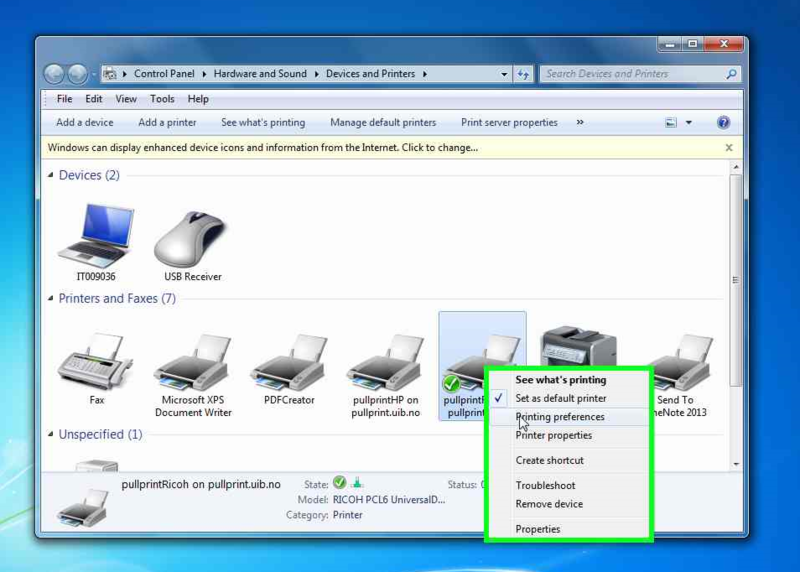Collapse the Printers and Faxes (7) group

(x=51, y=298)
